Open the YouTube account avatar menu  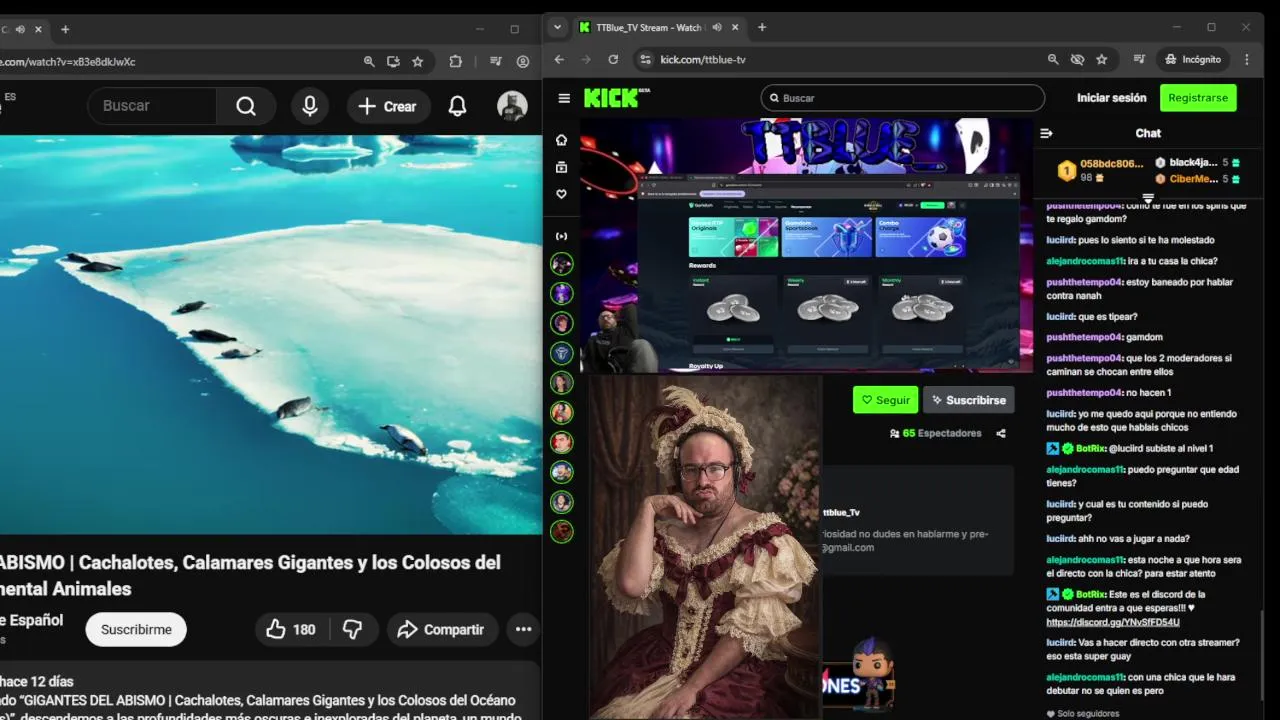[512, 106]
